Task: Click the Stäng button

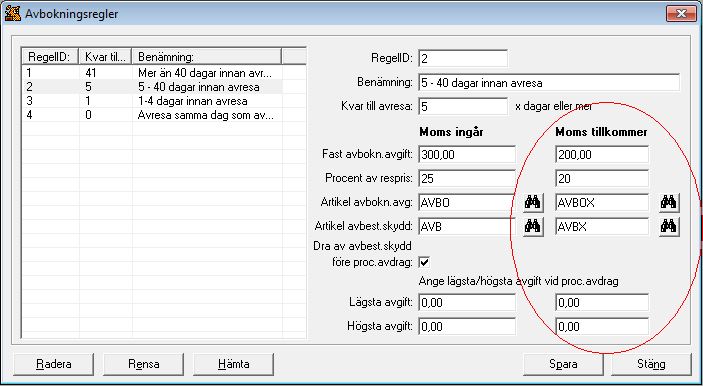Action: pyautogui.click(x=651, y=364)
